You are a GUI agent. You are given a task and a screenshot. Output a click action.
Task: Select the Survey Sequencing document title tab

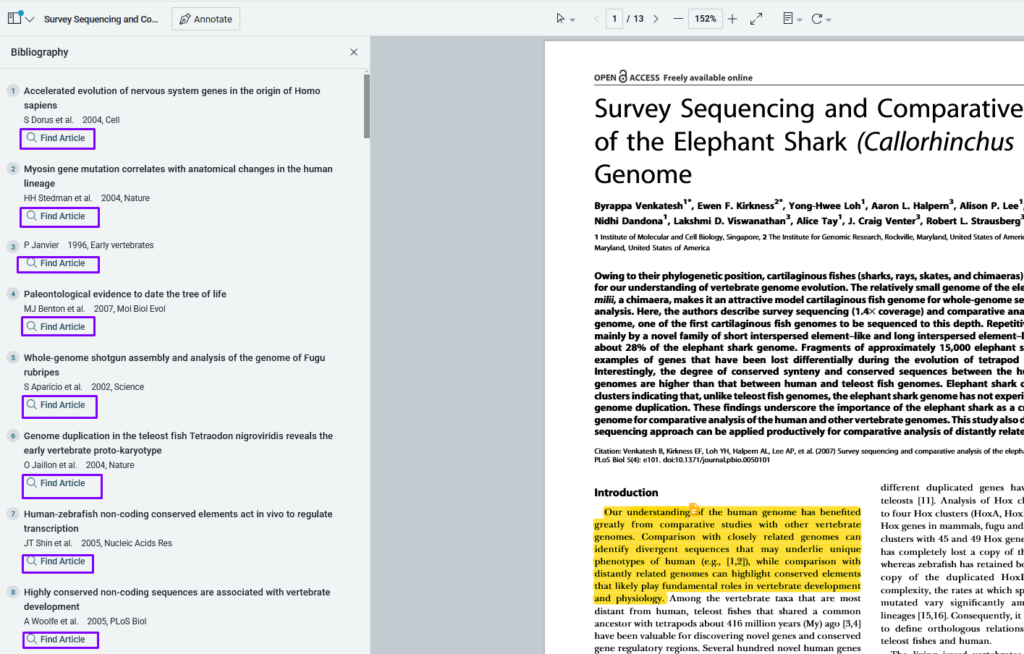coord(101,19)
